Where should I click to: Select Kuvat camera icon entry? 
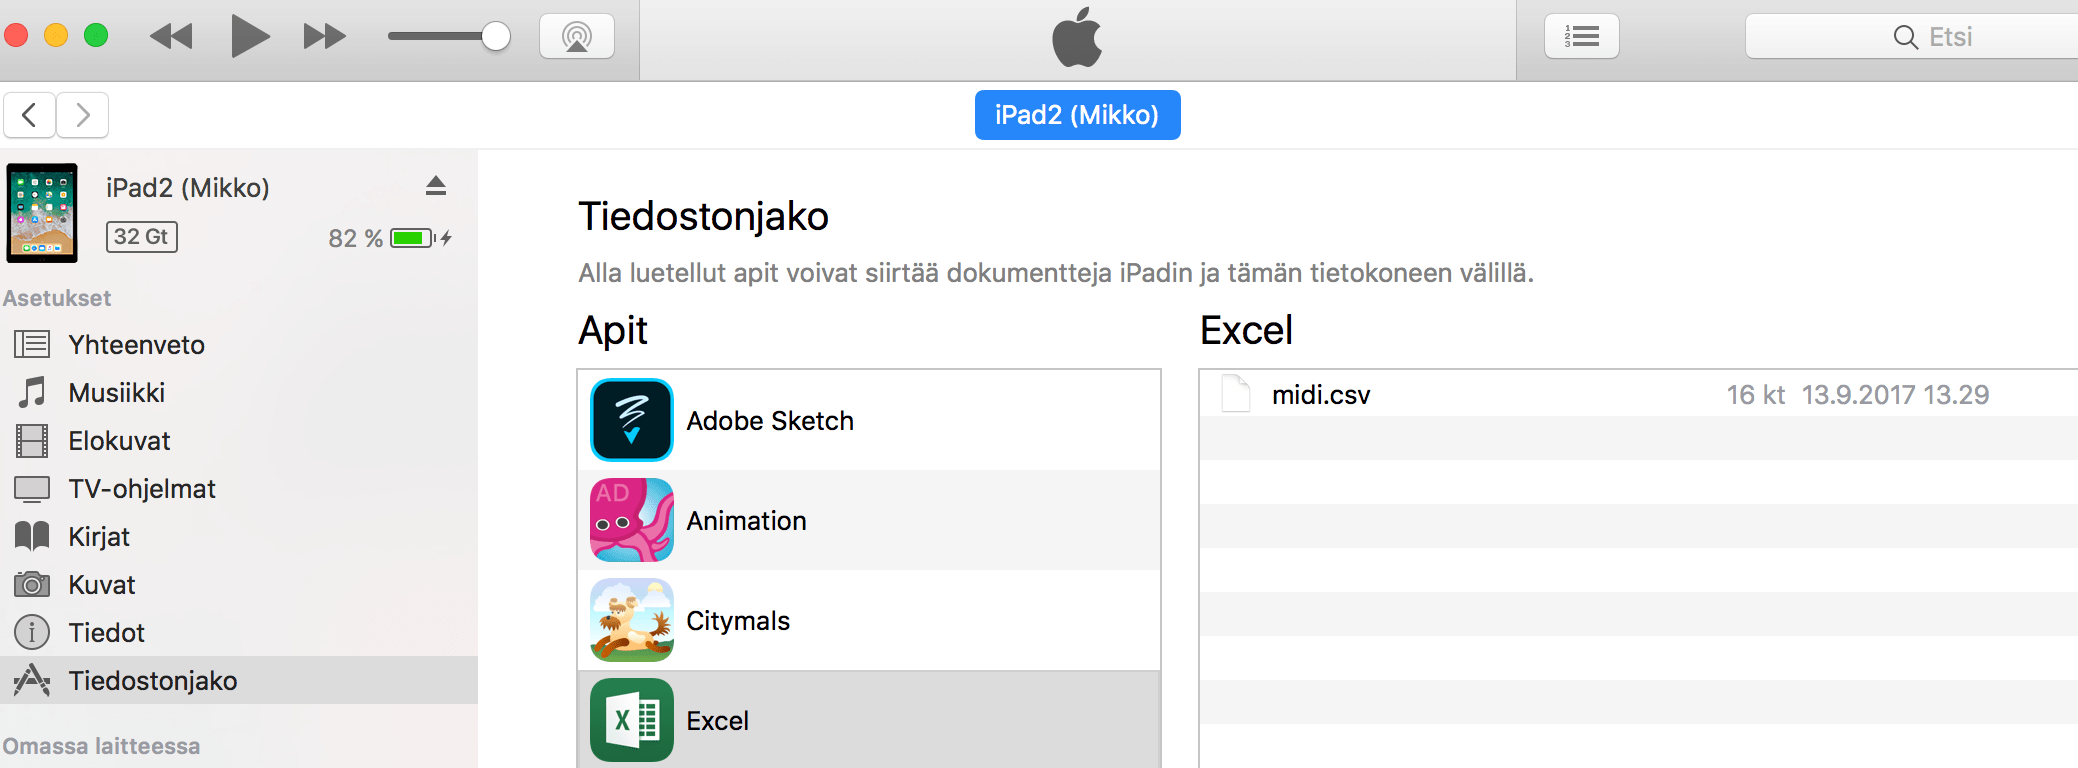point(32,585)
